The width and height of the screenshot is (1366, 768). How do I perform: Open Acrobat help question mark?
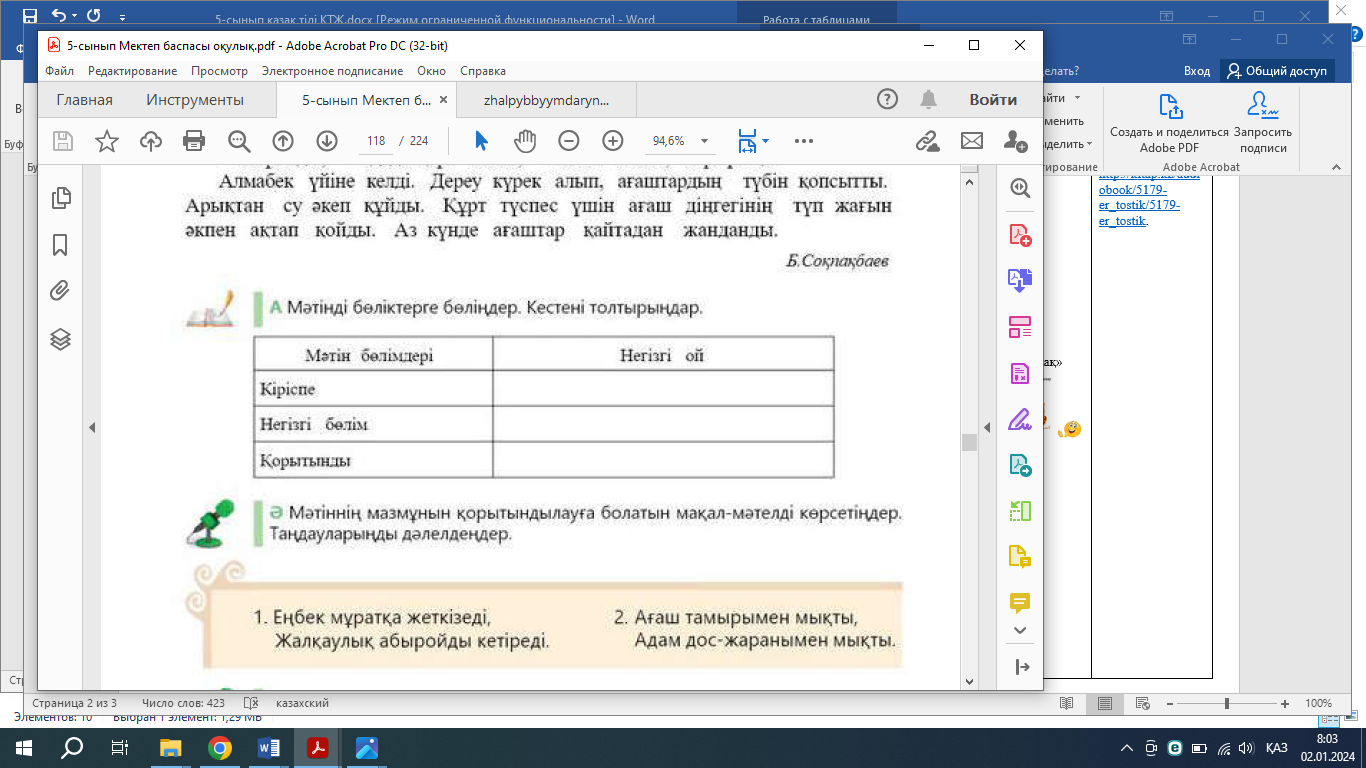pos(887,99)
